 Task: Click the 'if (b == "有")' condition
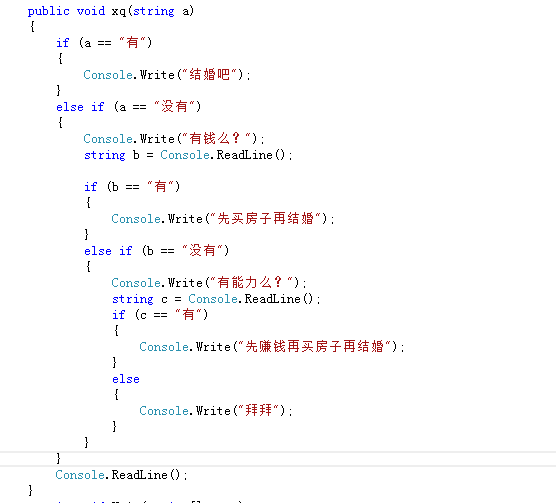tap(132, 187)
